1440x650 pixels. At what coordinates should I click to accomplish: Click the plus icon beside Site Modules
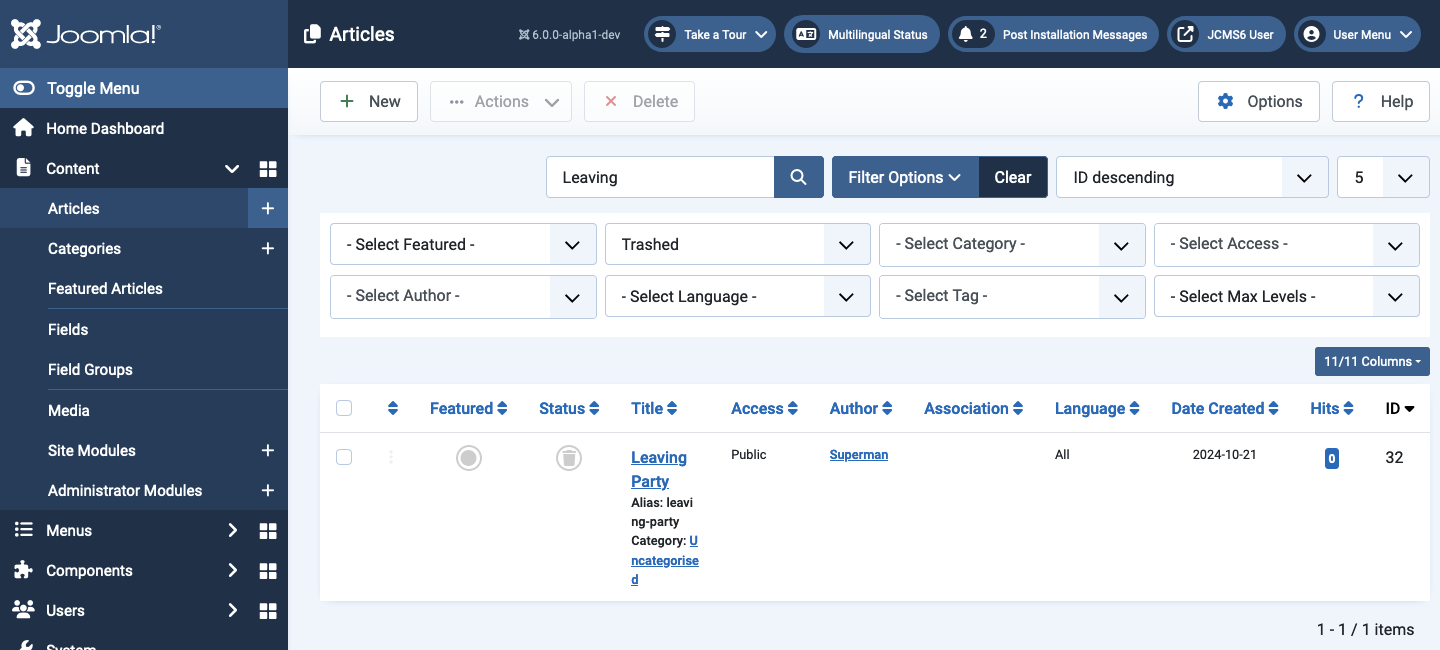coord(267,451)
